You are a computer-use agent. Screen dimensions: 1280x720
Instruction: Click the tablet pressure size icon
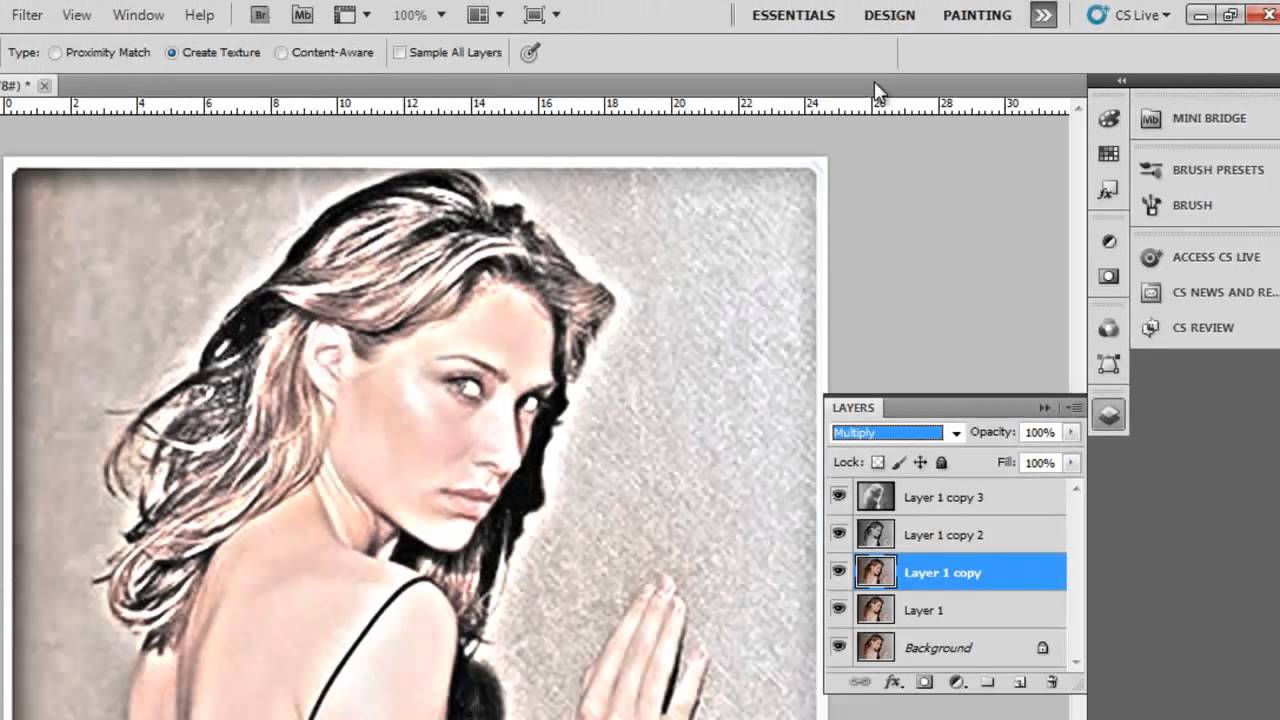530,53
